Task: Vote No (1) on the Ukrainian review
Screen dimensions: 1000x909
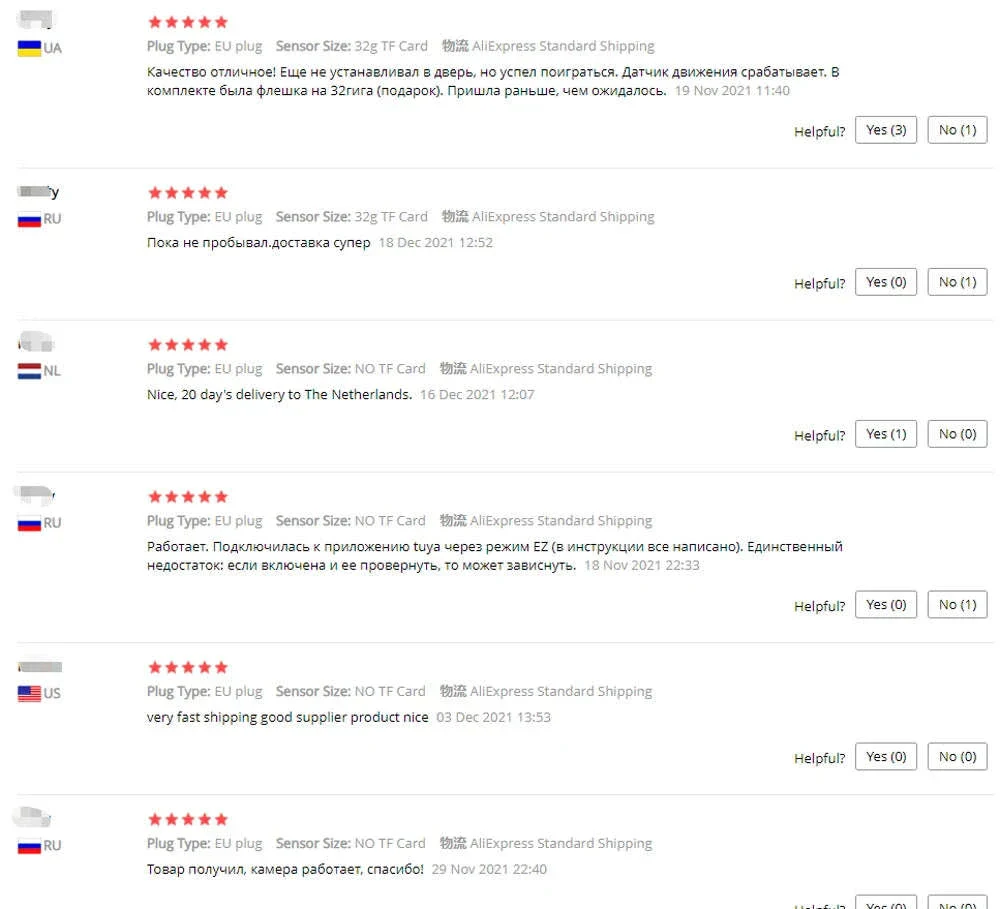Action: [957, 130]
